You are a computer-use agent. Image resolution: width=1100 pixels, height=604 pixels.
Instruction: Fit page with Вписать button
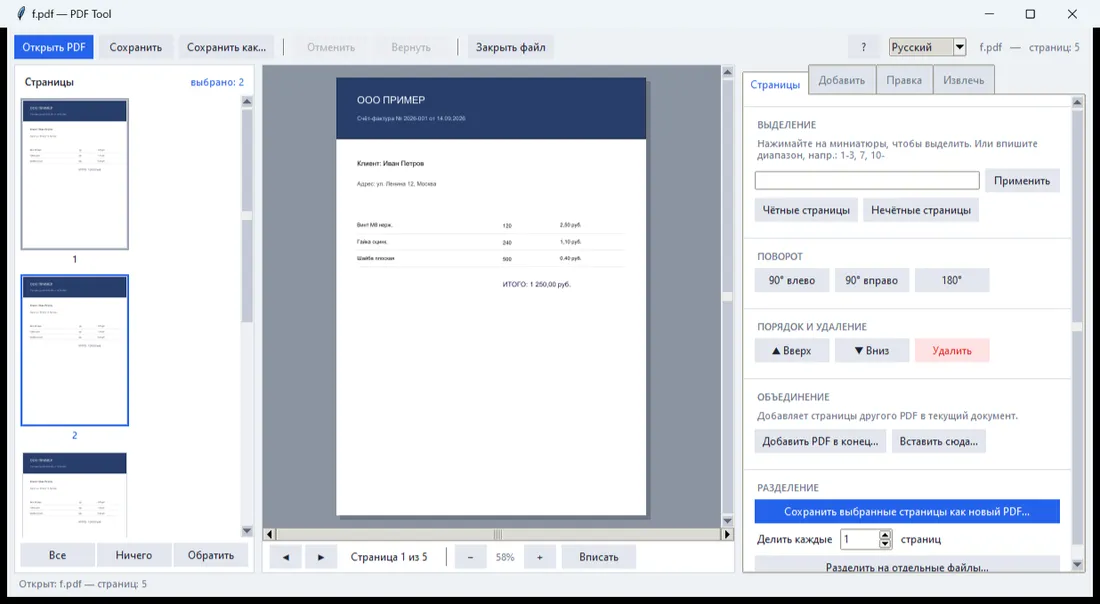(x=598, y=557)
